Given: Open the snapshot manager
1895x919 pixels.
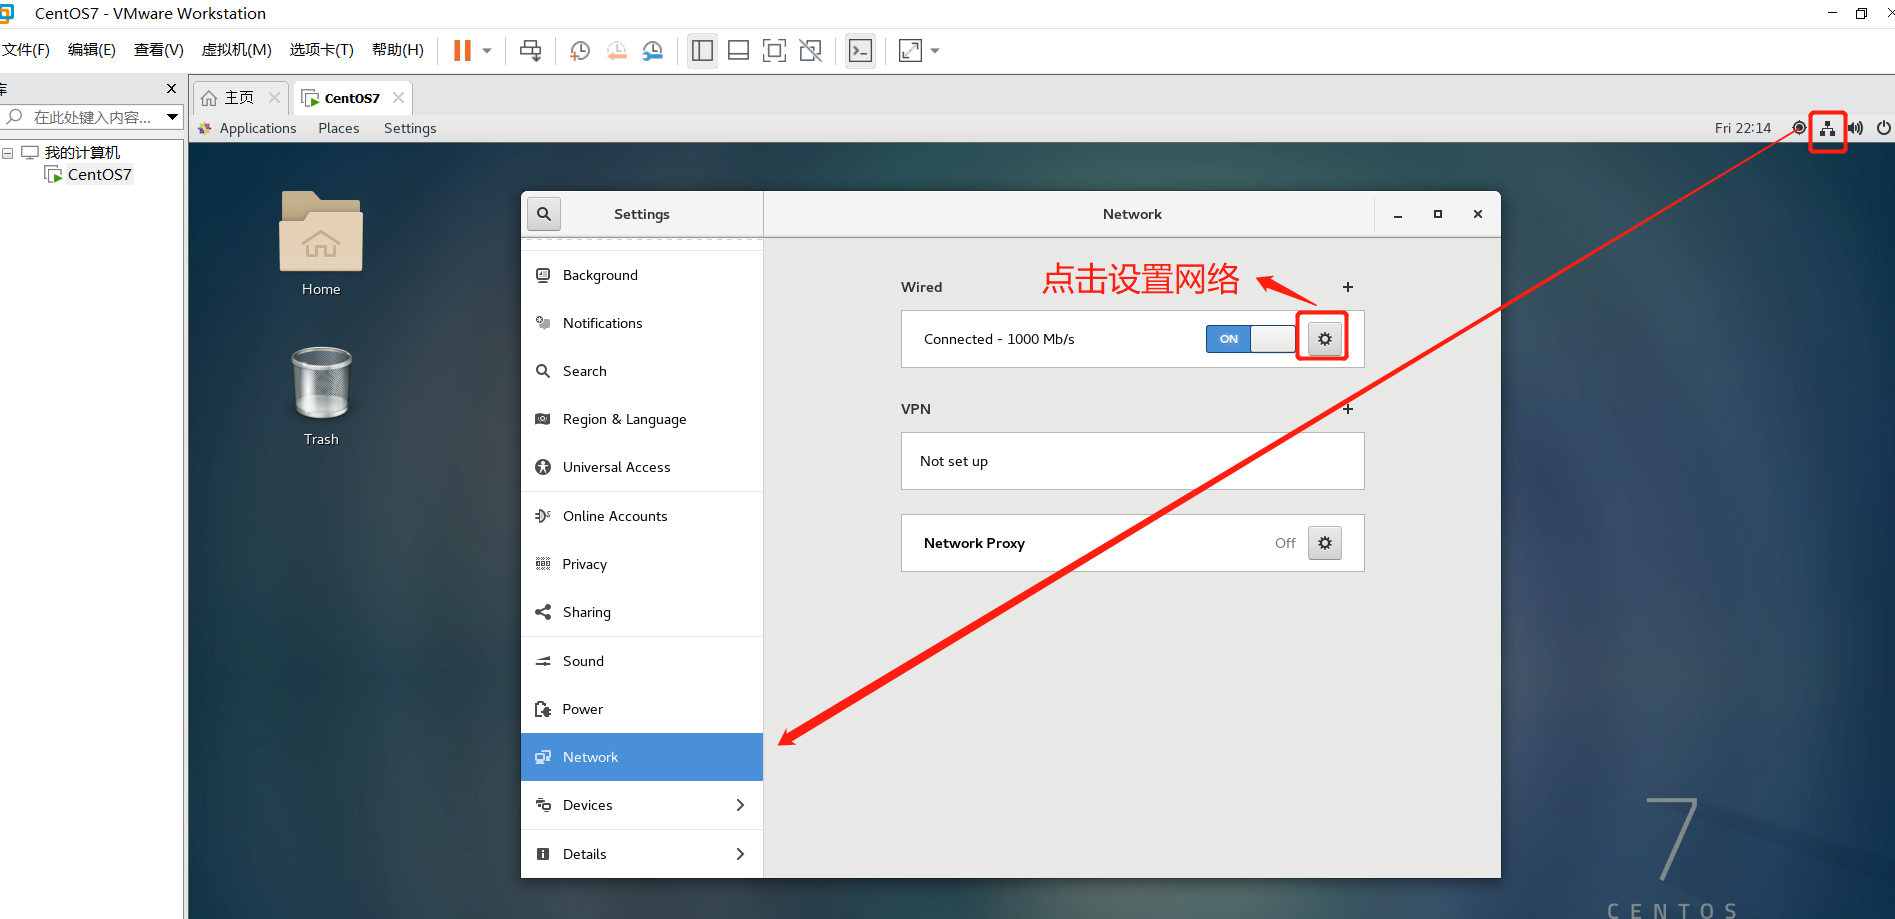Looking at the screenshot, I should coord(653,50).
